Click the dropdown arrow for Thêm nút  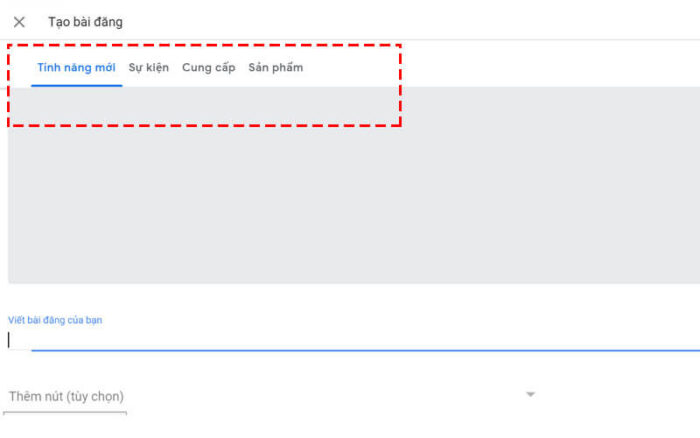click(530, 394)
